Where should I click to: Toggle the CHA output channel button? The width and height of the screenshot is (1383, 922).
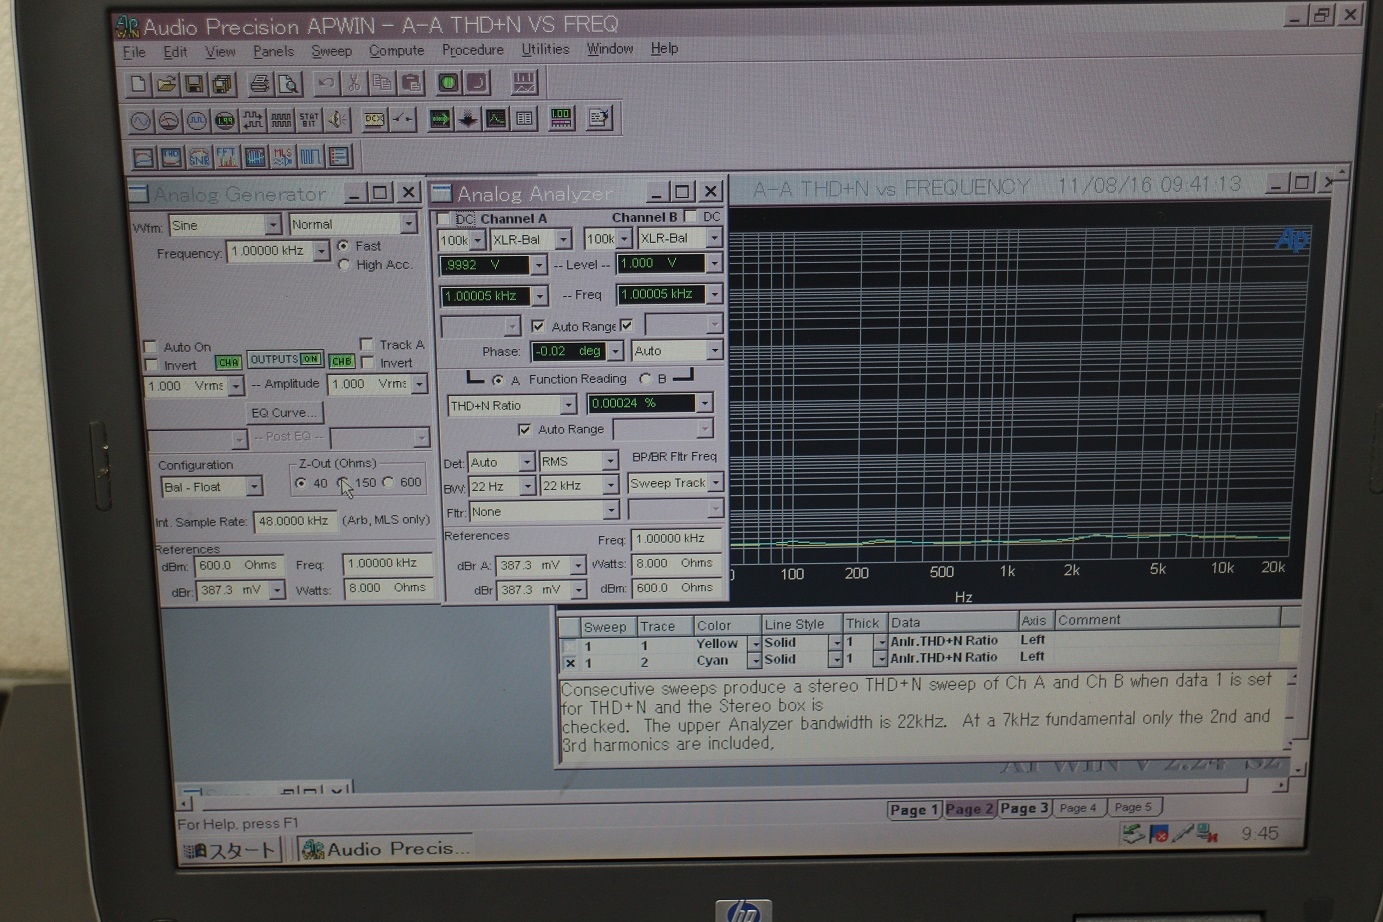click(x=228, y=362)
